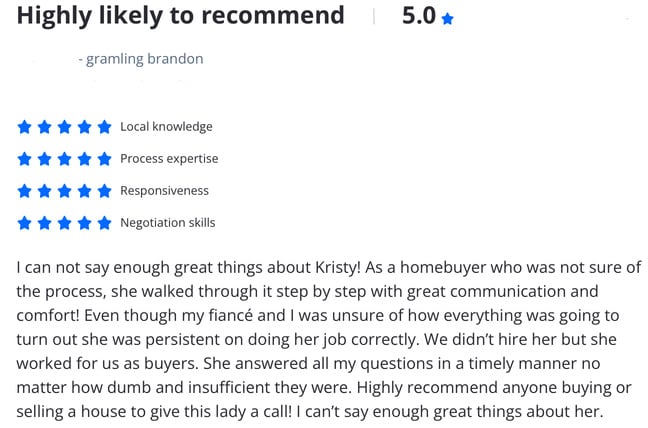
Task: Click the 5.0 rating score
Action: point(419,16)
